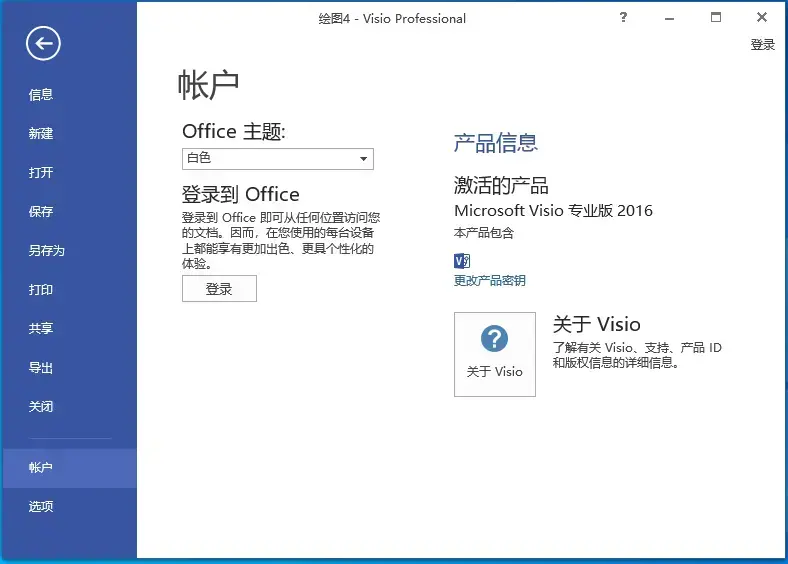Open the 导出 page
This screenshot has height=564, width=788.
click(x=41, y=367)
